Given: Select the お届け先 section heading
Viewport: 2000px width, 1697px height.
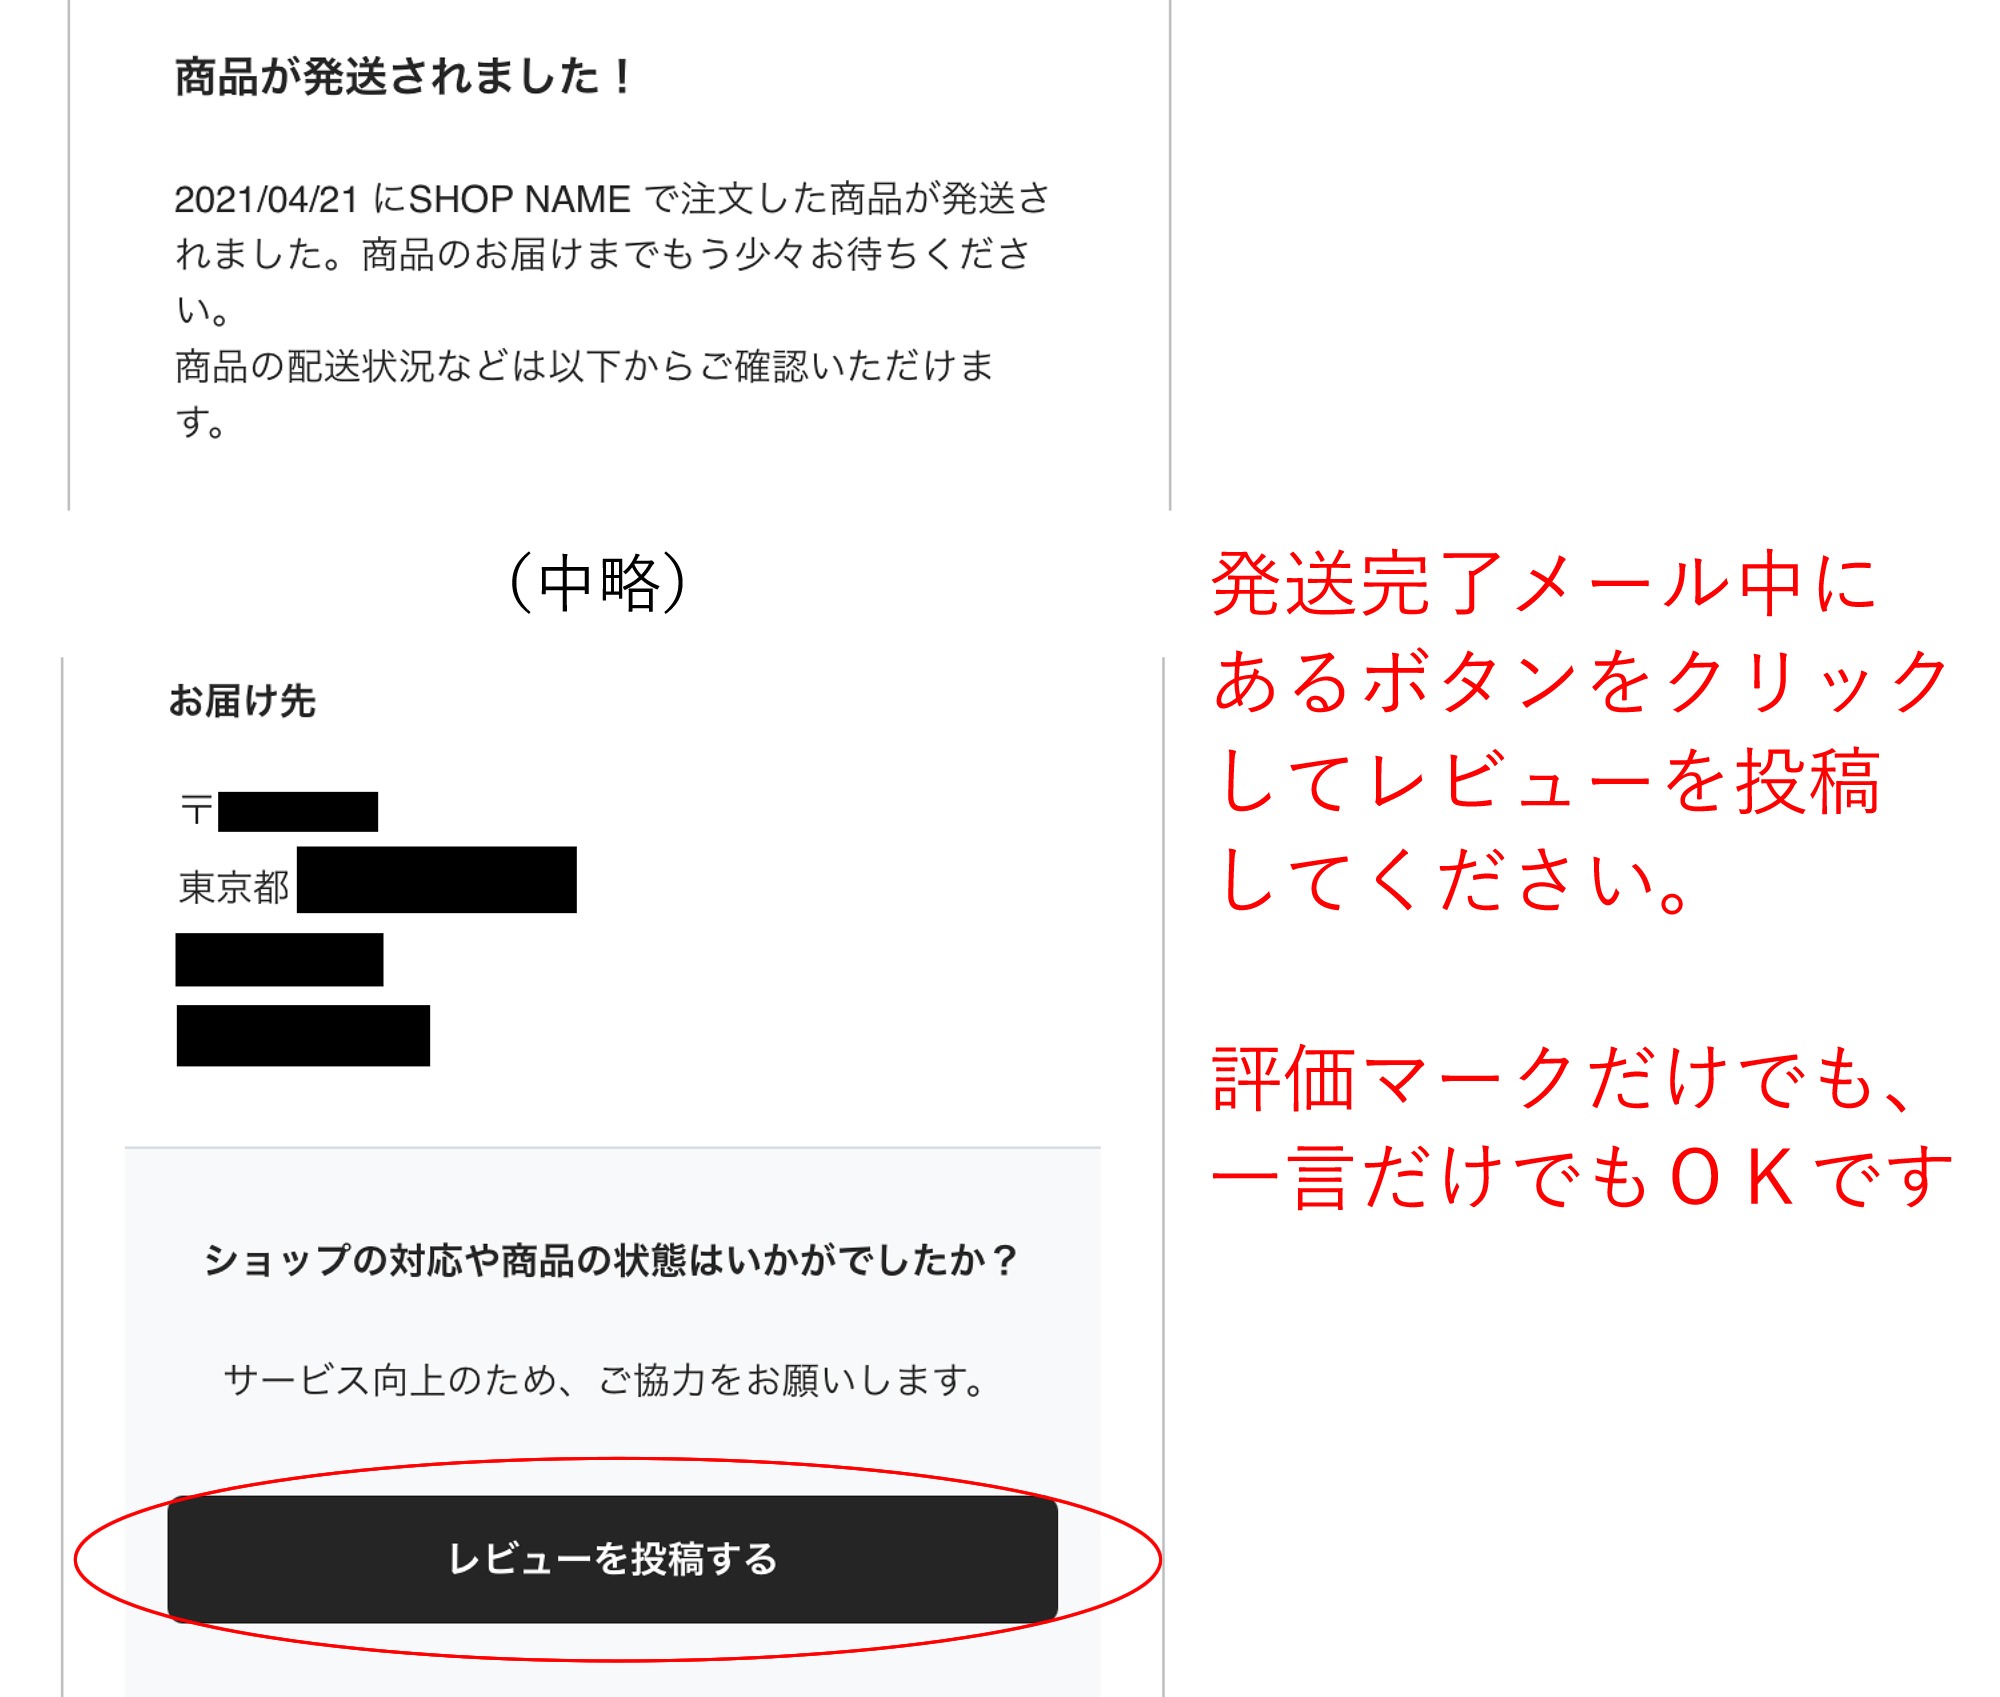Looking at the screenshot, I should (242, 701).
